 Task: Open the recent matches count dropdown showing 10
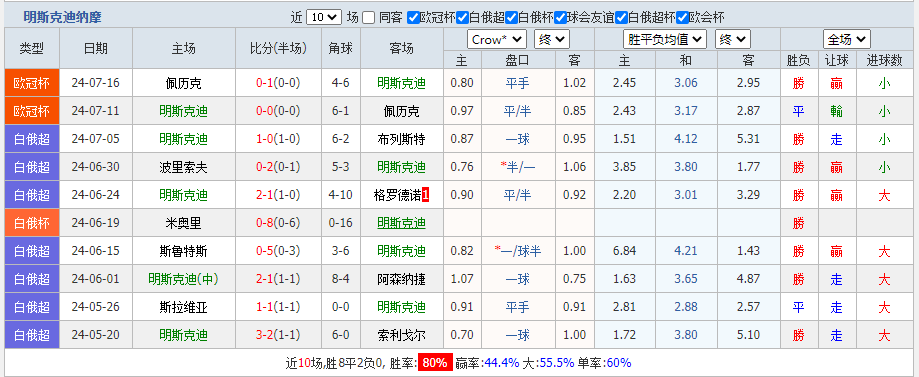(324, 18)
